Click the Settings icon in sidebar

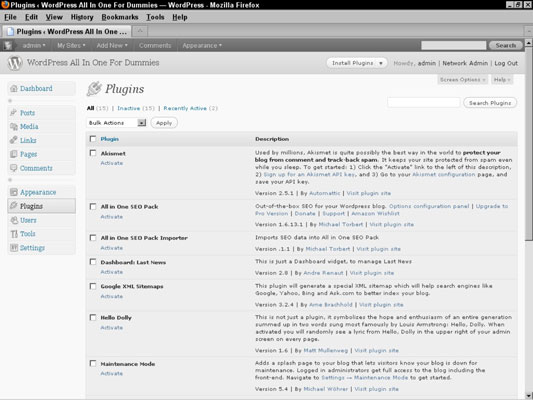pos(14,247)
